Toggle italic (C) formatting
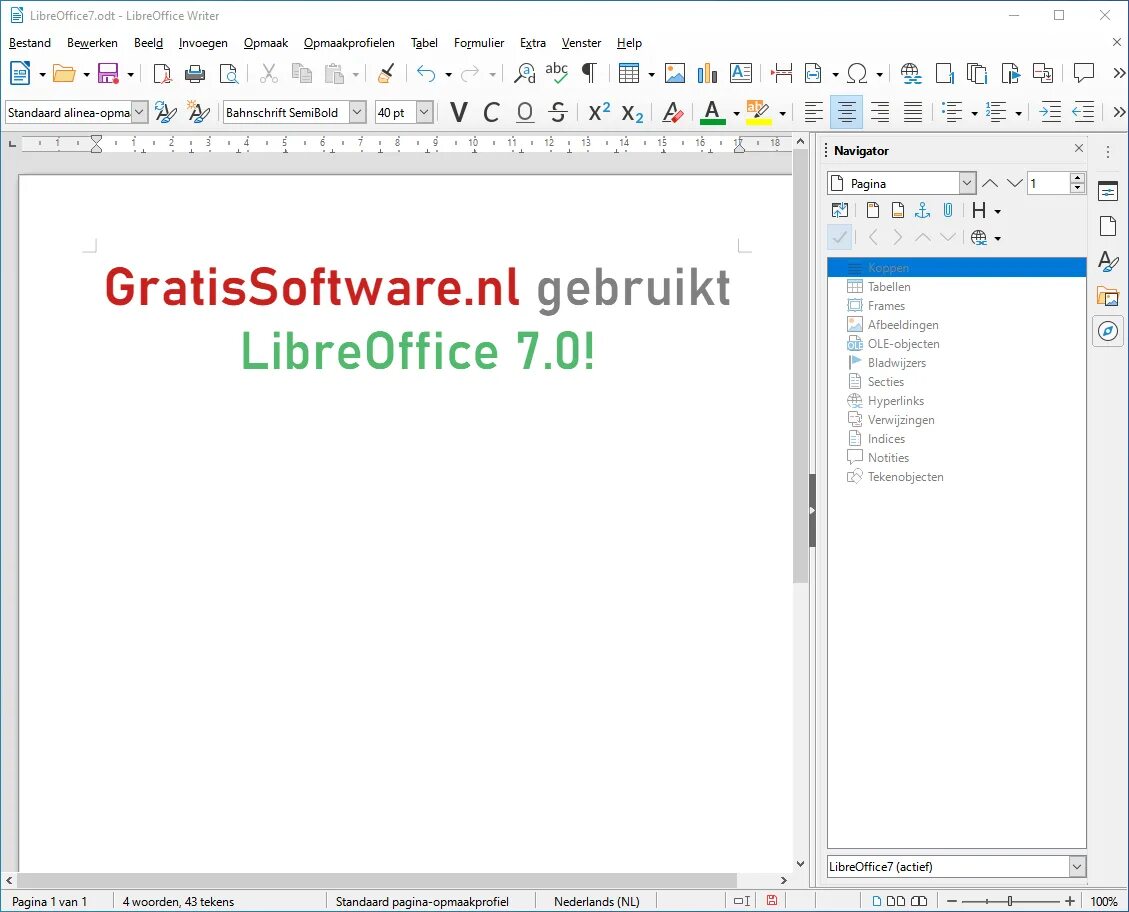1129x912 pixels. click(x=491, y=112)
